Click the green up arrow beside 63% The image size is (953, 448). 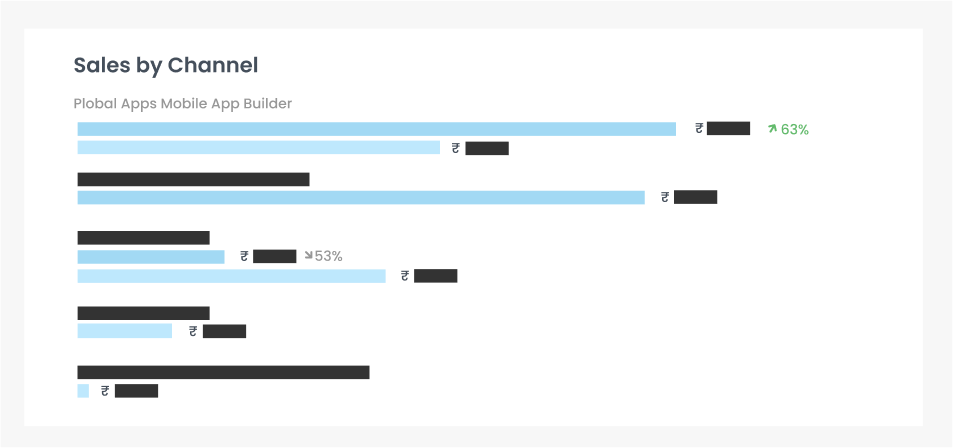772,129
